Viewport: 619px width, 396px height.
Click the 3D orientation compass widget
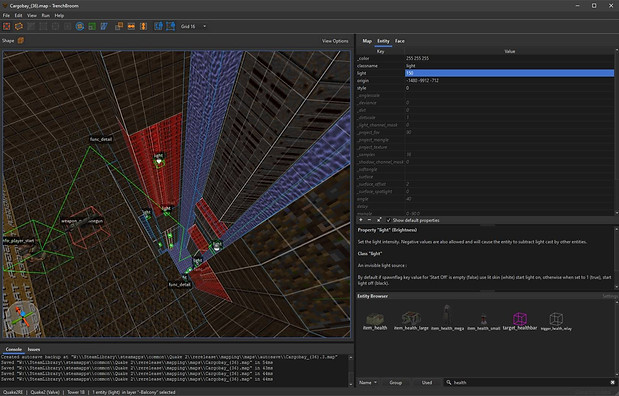[x=22, y=317]
